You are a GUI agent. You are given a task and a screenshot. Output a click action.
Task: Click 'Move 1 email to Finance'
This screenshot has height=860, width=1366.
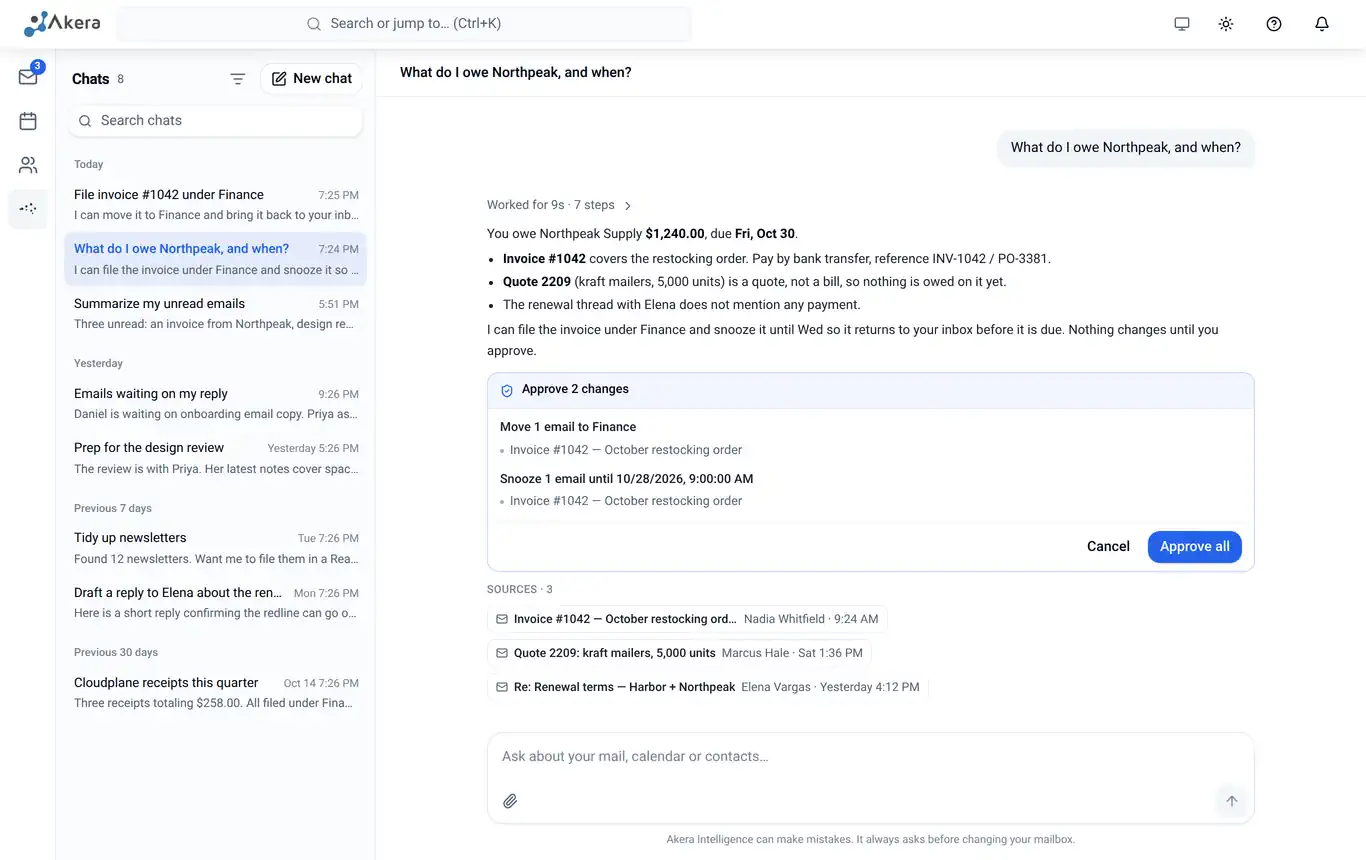pyautogui.click(x=568, y=427)
